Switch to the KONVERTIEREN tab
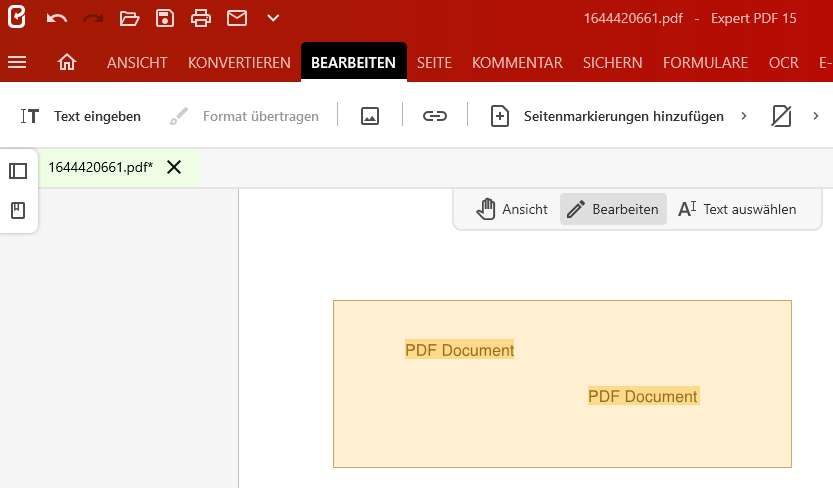Image resolution: width=833 pixels, height=488 pixels. [x=239, y=63]
